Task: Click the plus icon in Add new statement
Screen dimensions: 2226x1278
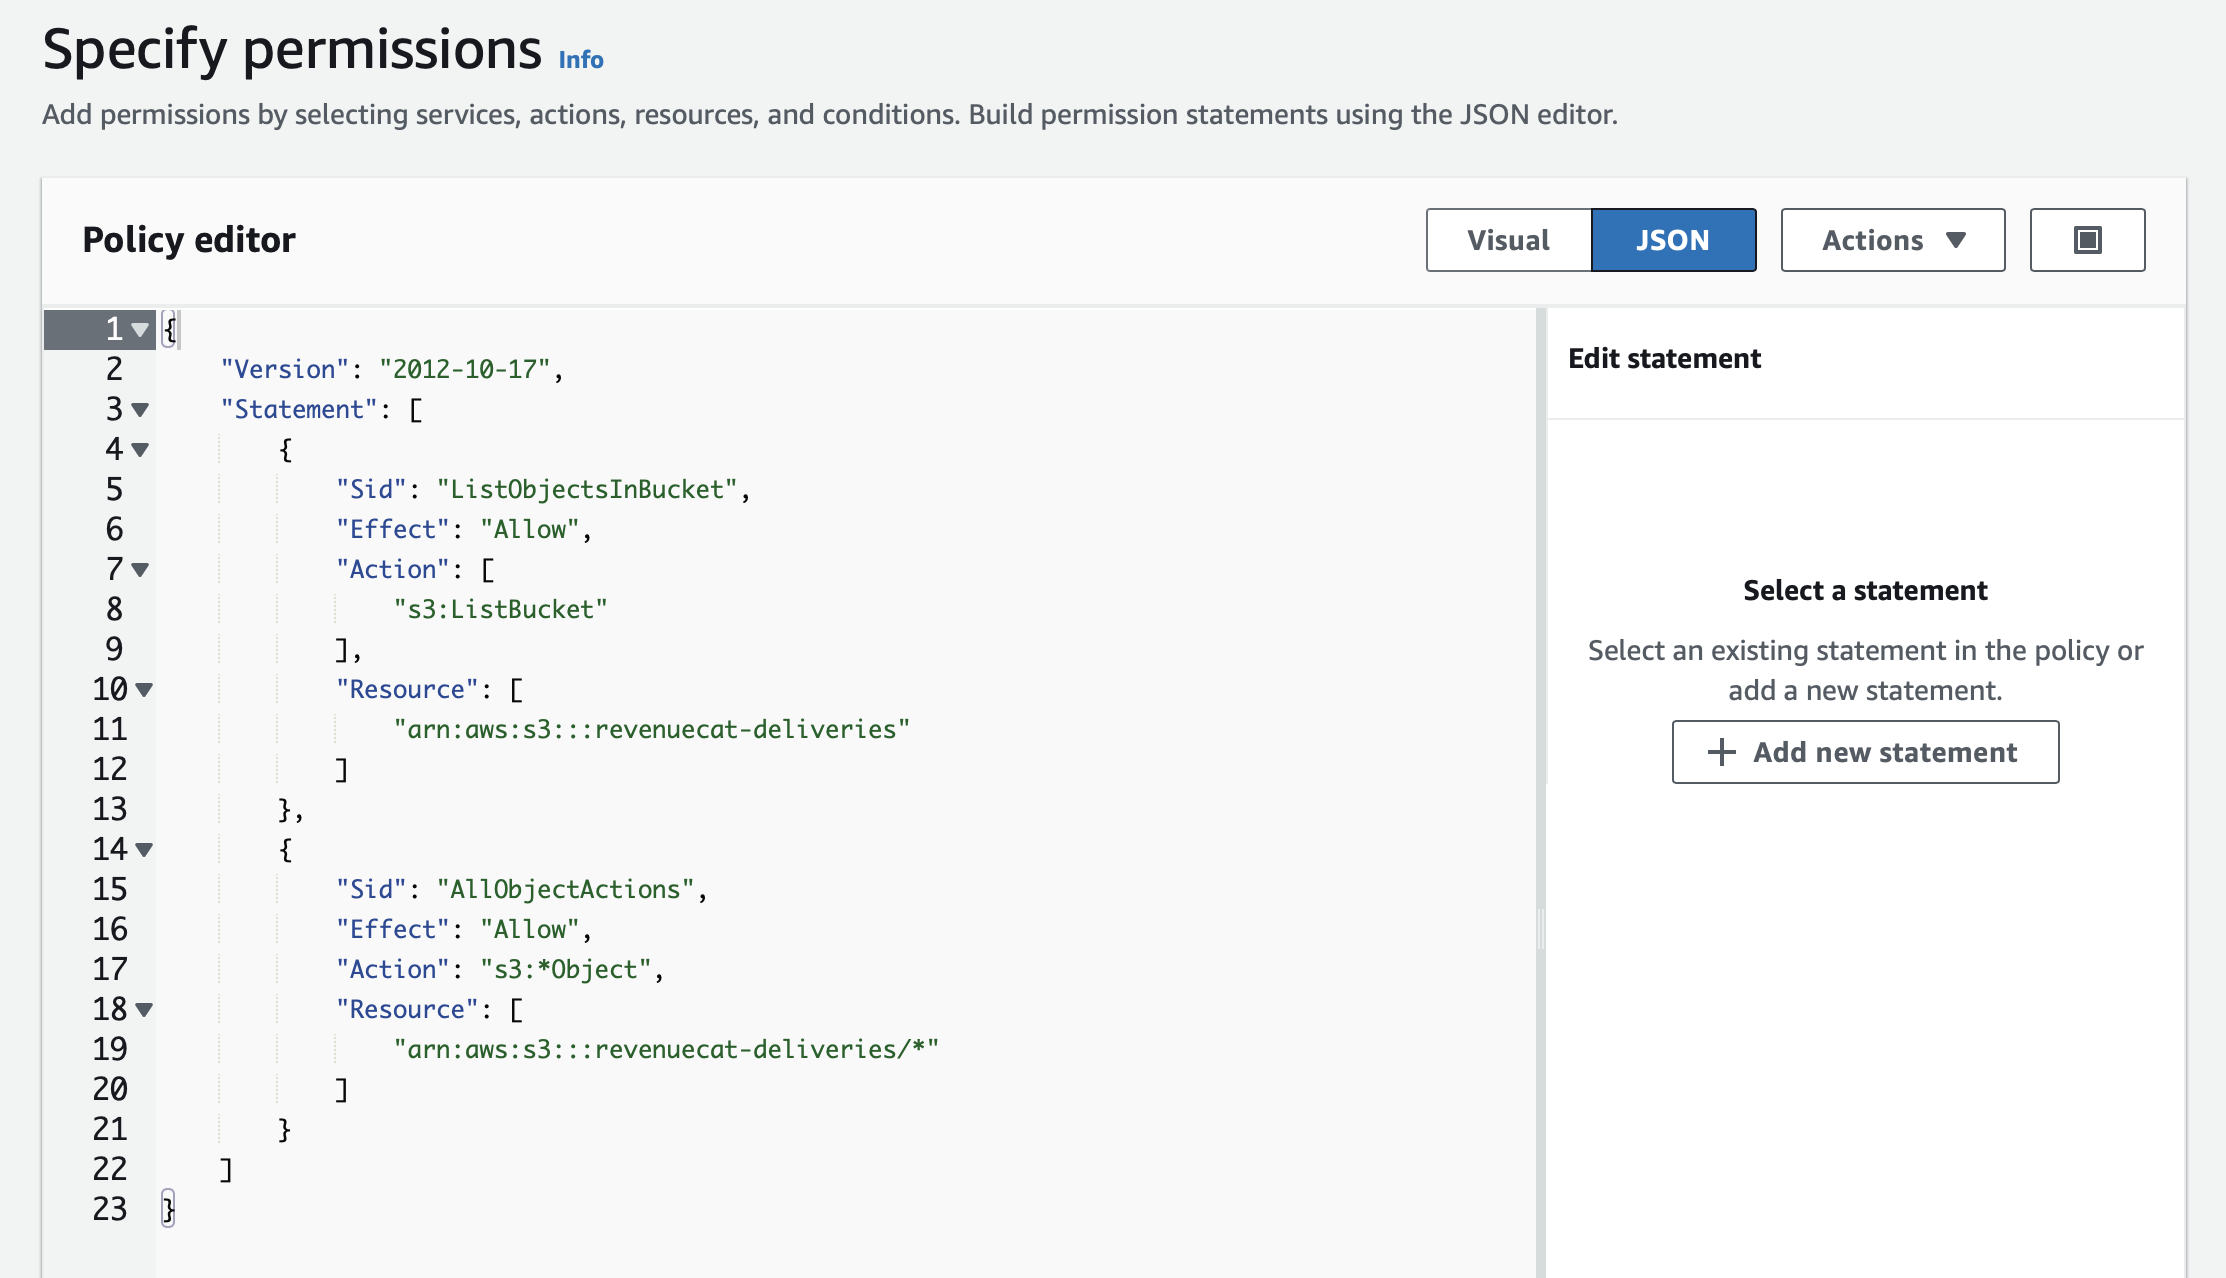Action: 1721,752
